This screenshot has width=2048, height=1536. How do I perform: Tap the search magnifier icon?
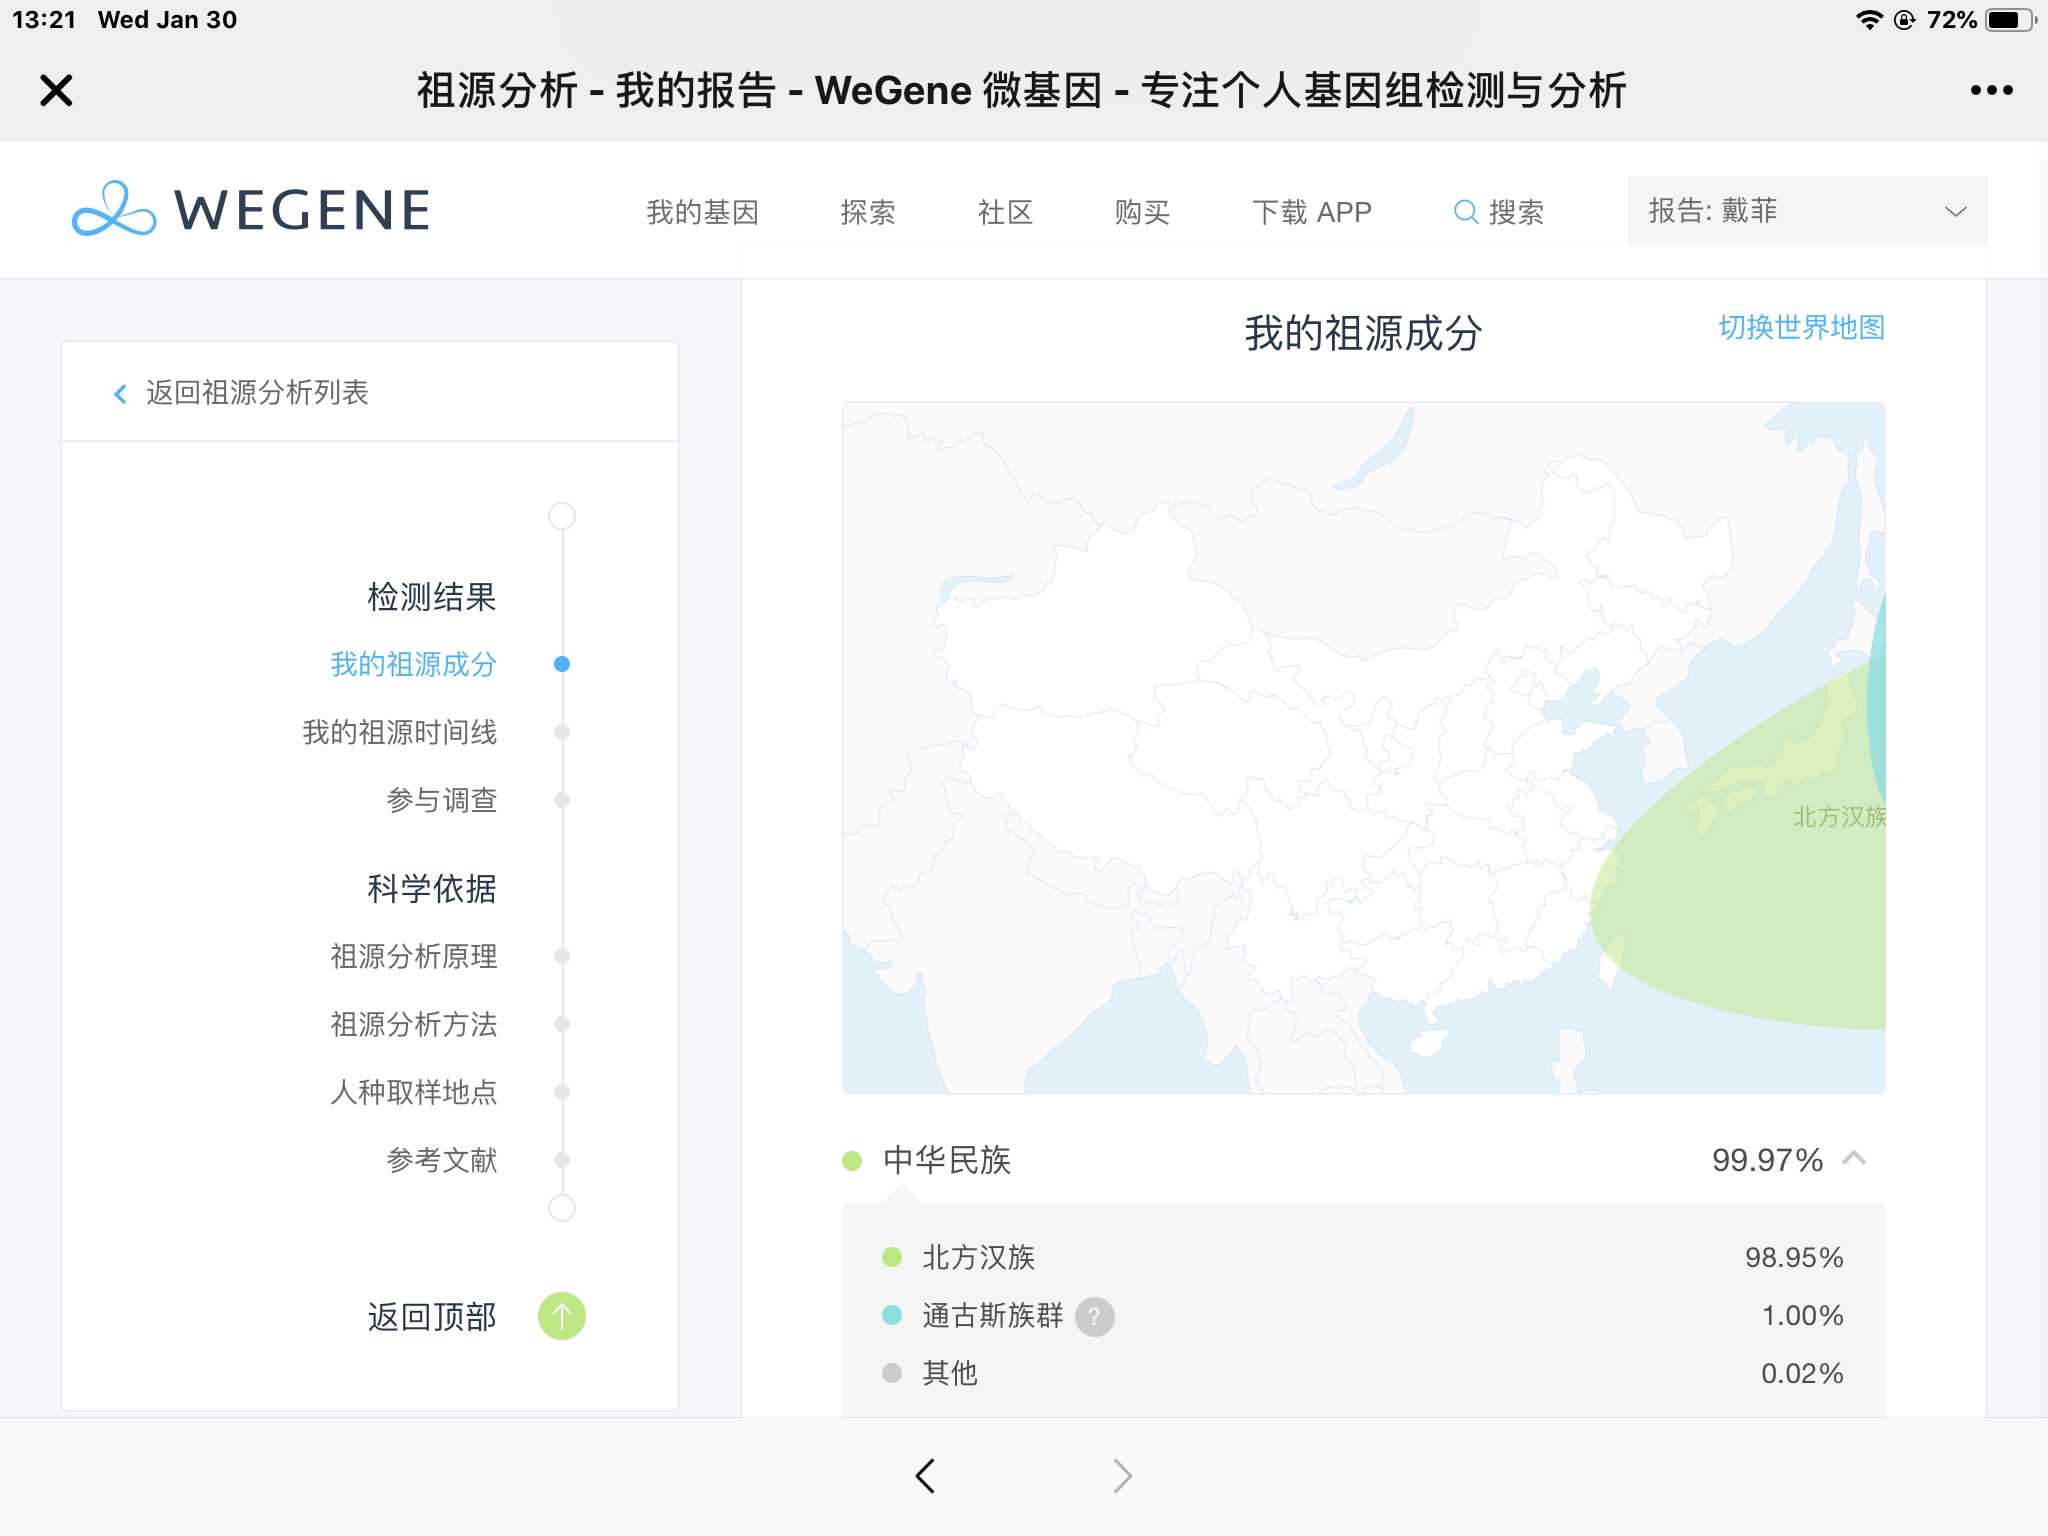(x=1465, y=212)
